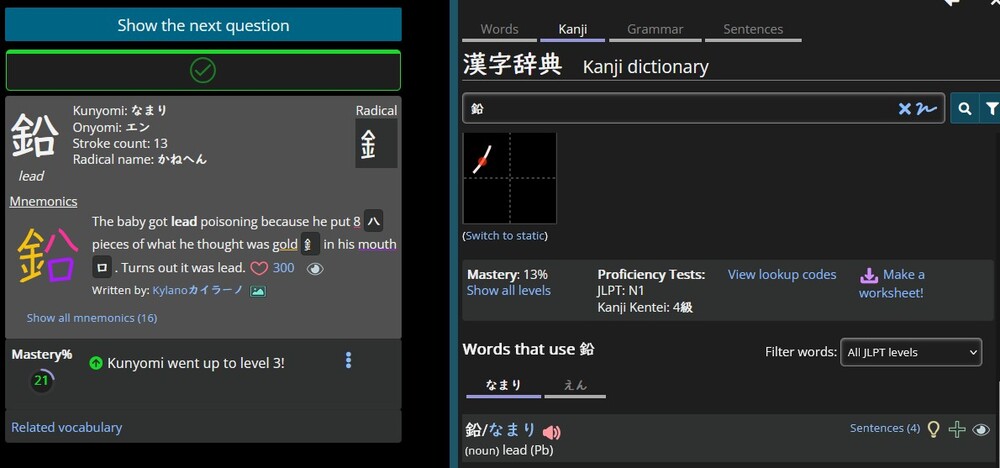The height and width of the screenshot is (468, 1000).
Task: Click the heart icon beside 300 likes
Action: 259,268
